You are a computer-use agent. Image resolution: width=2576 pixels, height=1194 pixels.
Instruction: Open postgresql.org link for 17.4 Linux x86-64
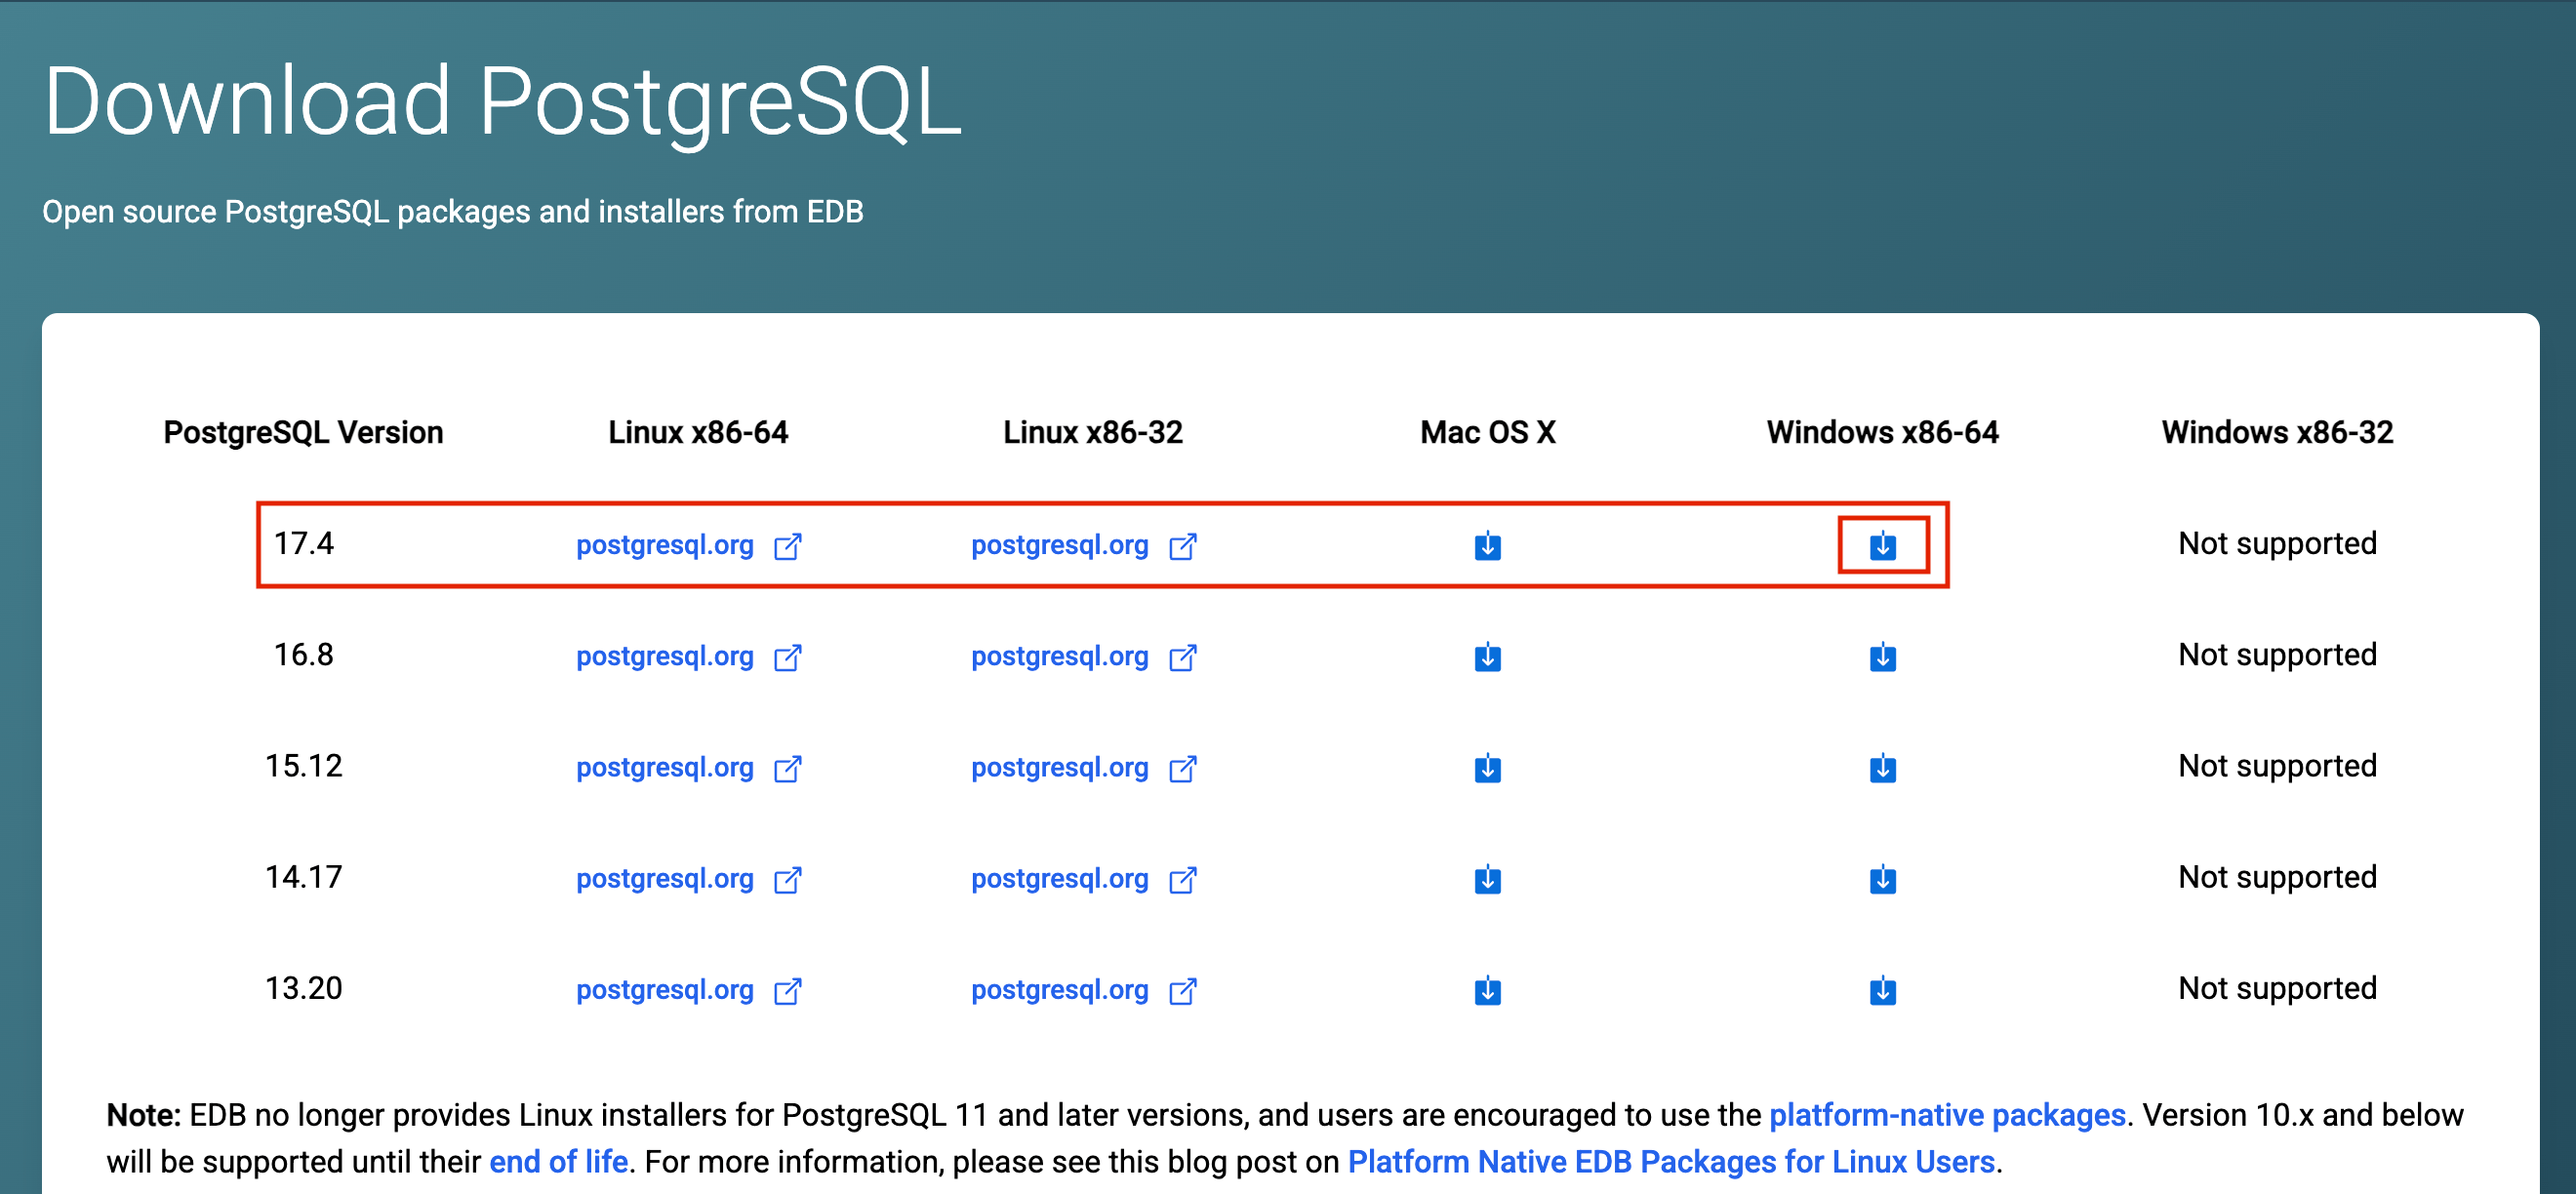pos(665,545)
